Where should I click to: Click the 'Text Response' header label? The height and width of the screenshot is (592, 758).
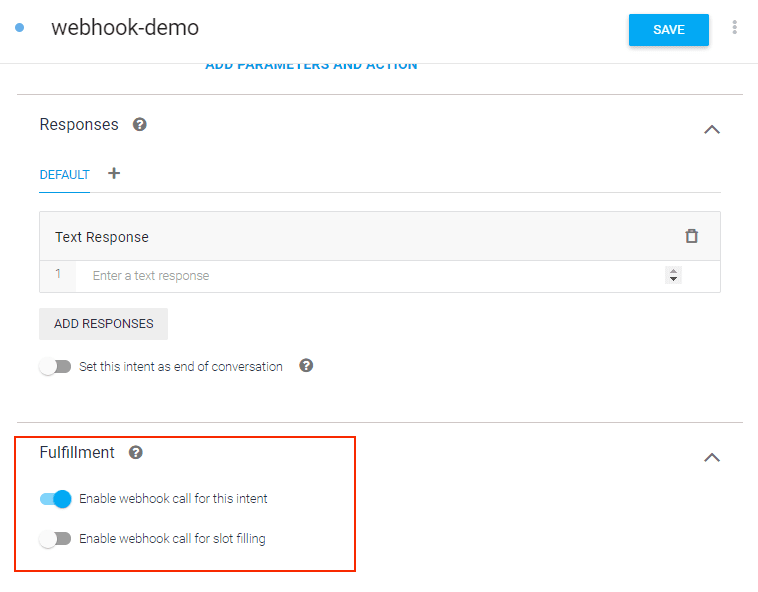[102, 237]
